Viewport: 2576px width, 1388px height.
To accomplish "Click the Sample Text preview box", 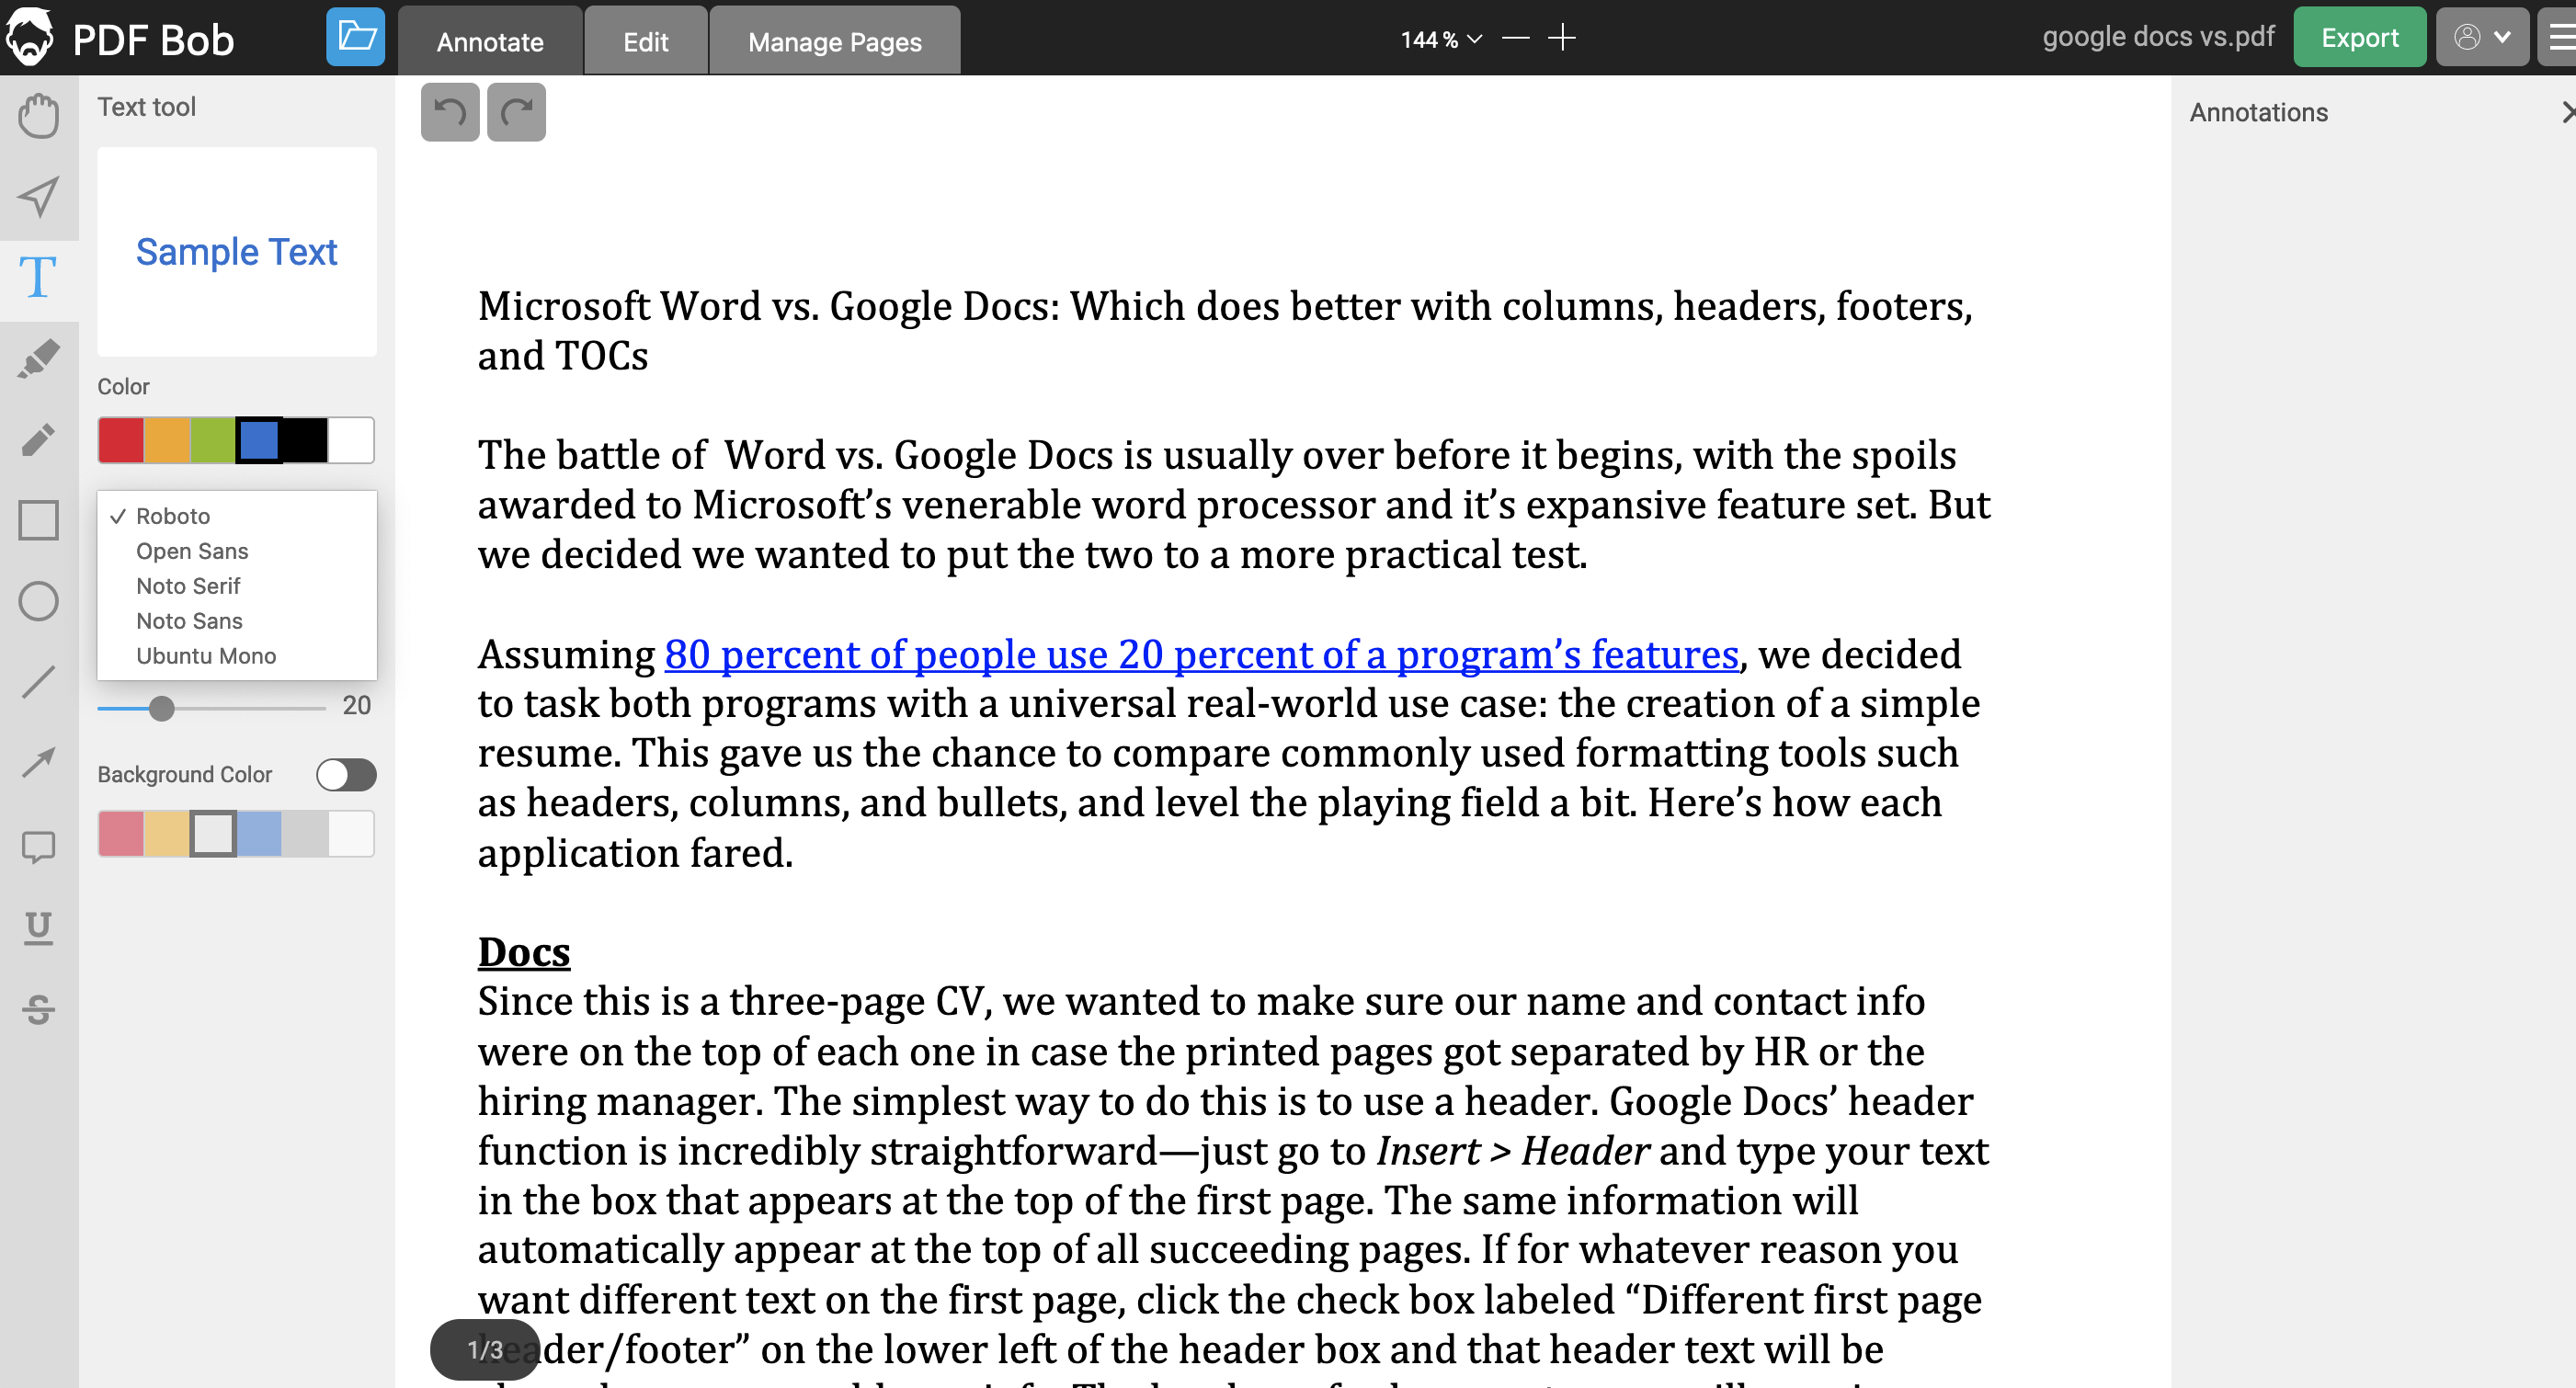I will (237, 252).
